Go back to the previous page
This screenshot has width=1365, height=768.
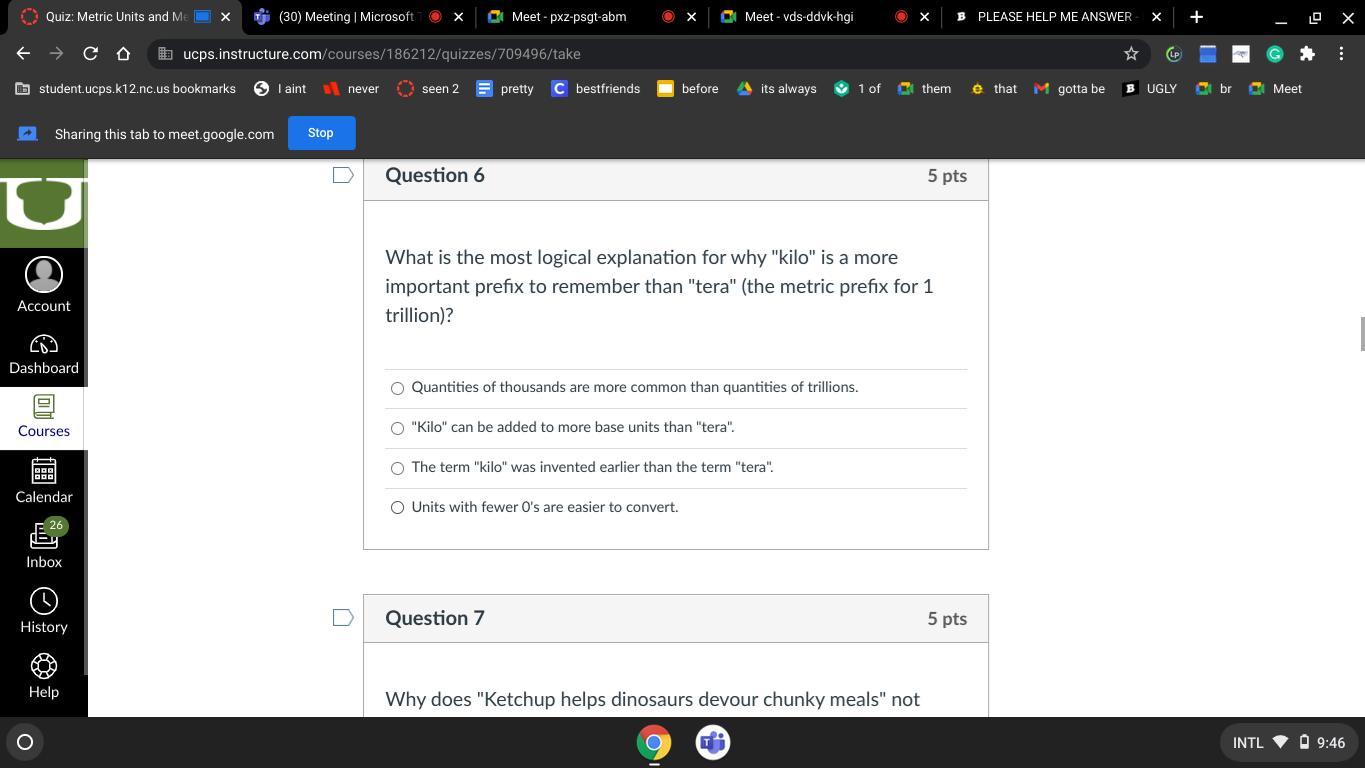[23, 54]
